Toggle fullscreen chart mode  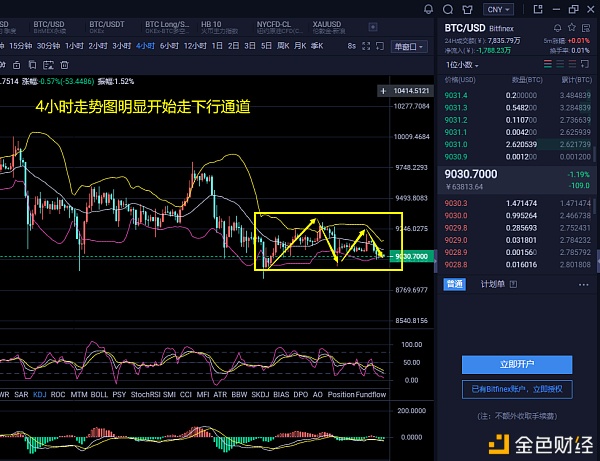(366, 46)
